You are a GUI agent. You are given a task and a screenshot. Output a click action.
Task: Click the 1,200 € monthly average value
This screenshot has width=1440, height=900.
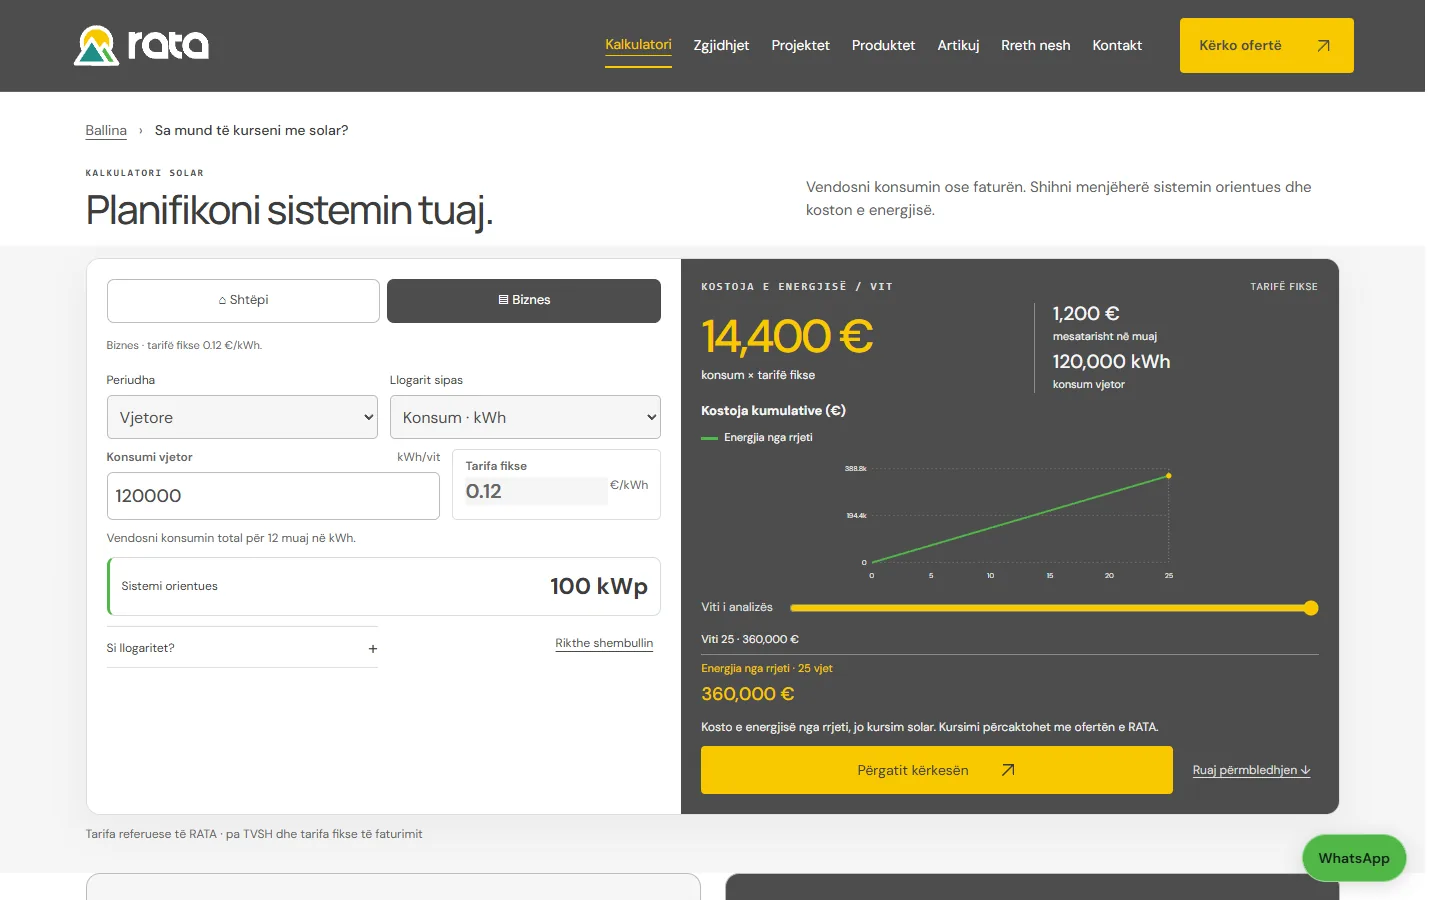(x=1086, y=314)
